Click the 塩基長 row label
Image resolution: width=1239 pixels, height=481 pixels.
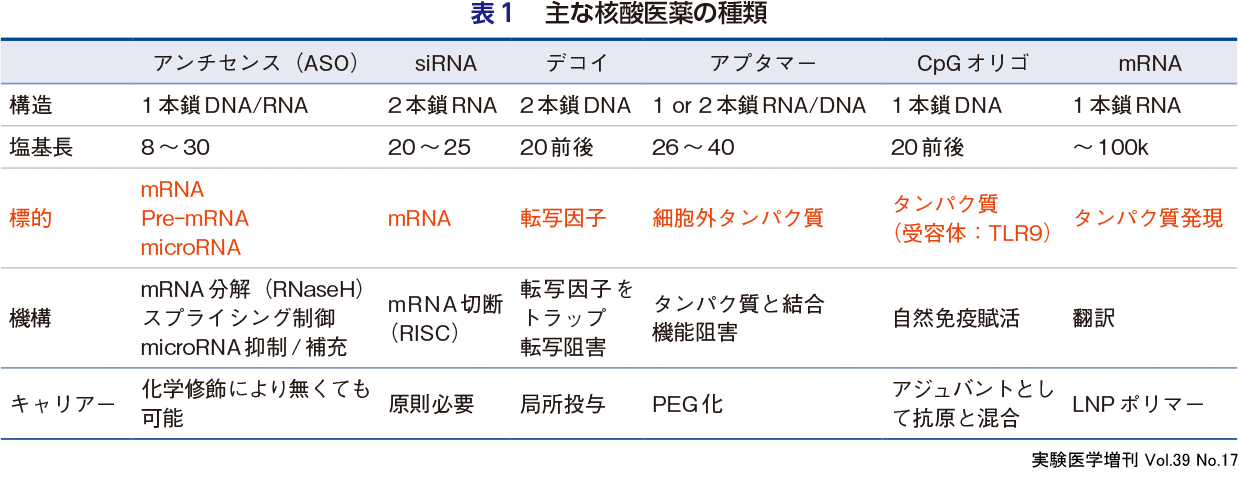tap(41, 148)
